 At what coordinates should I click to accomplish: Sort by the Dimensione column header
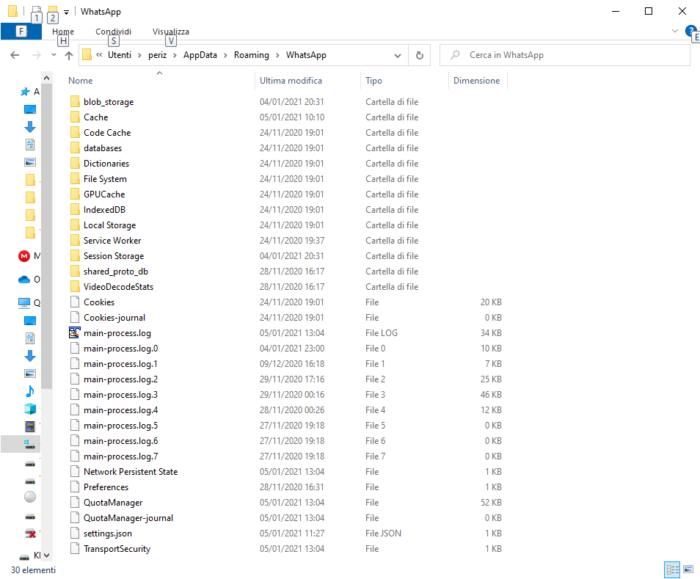pos(476,81)
